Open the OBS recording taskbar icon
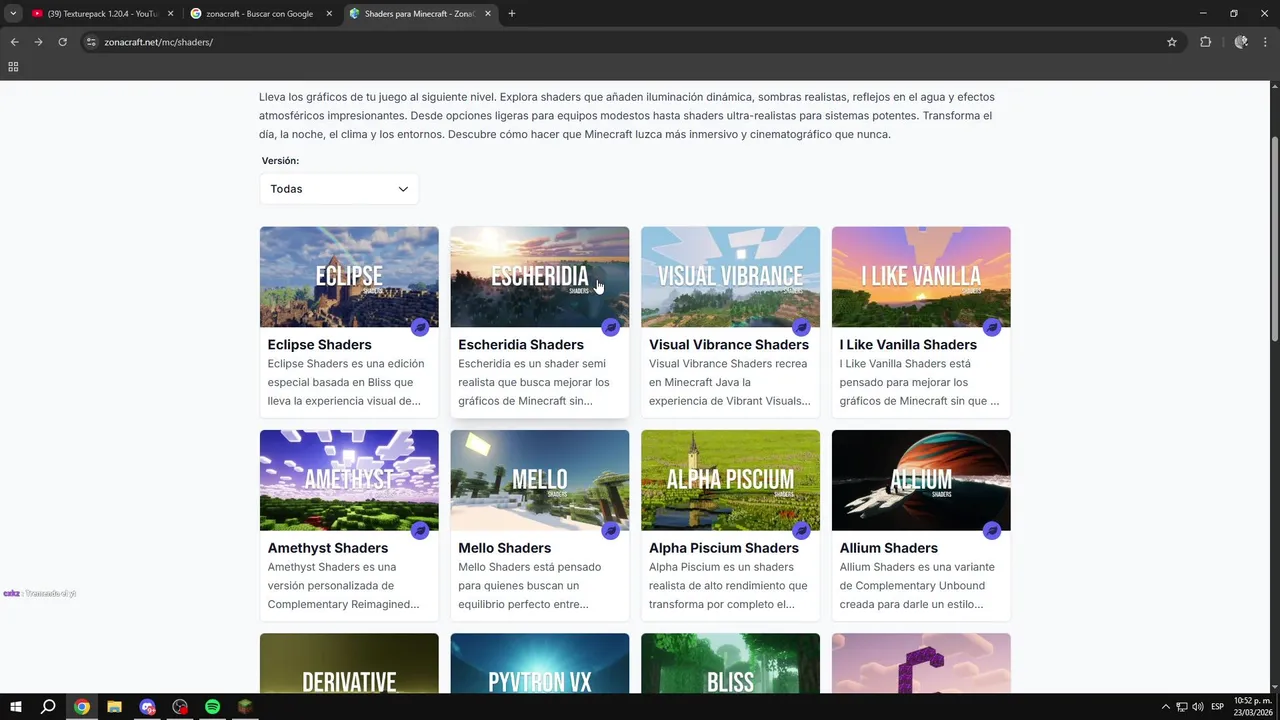Viewport: 1280px width, 720px height. (x=180, y=707)
